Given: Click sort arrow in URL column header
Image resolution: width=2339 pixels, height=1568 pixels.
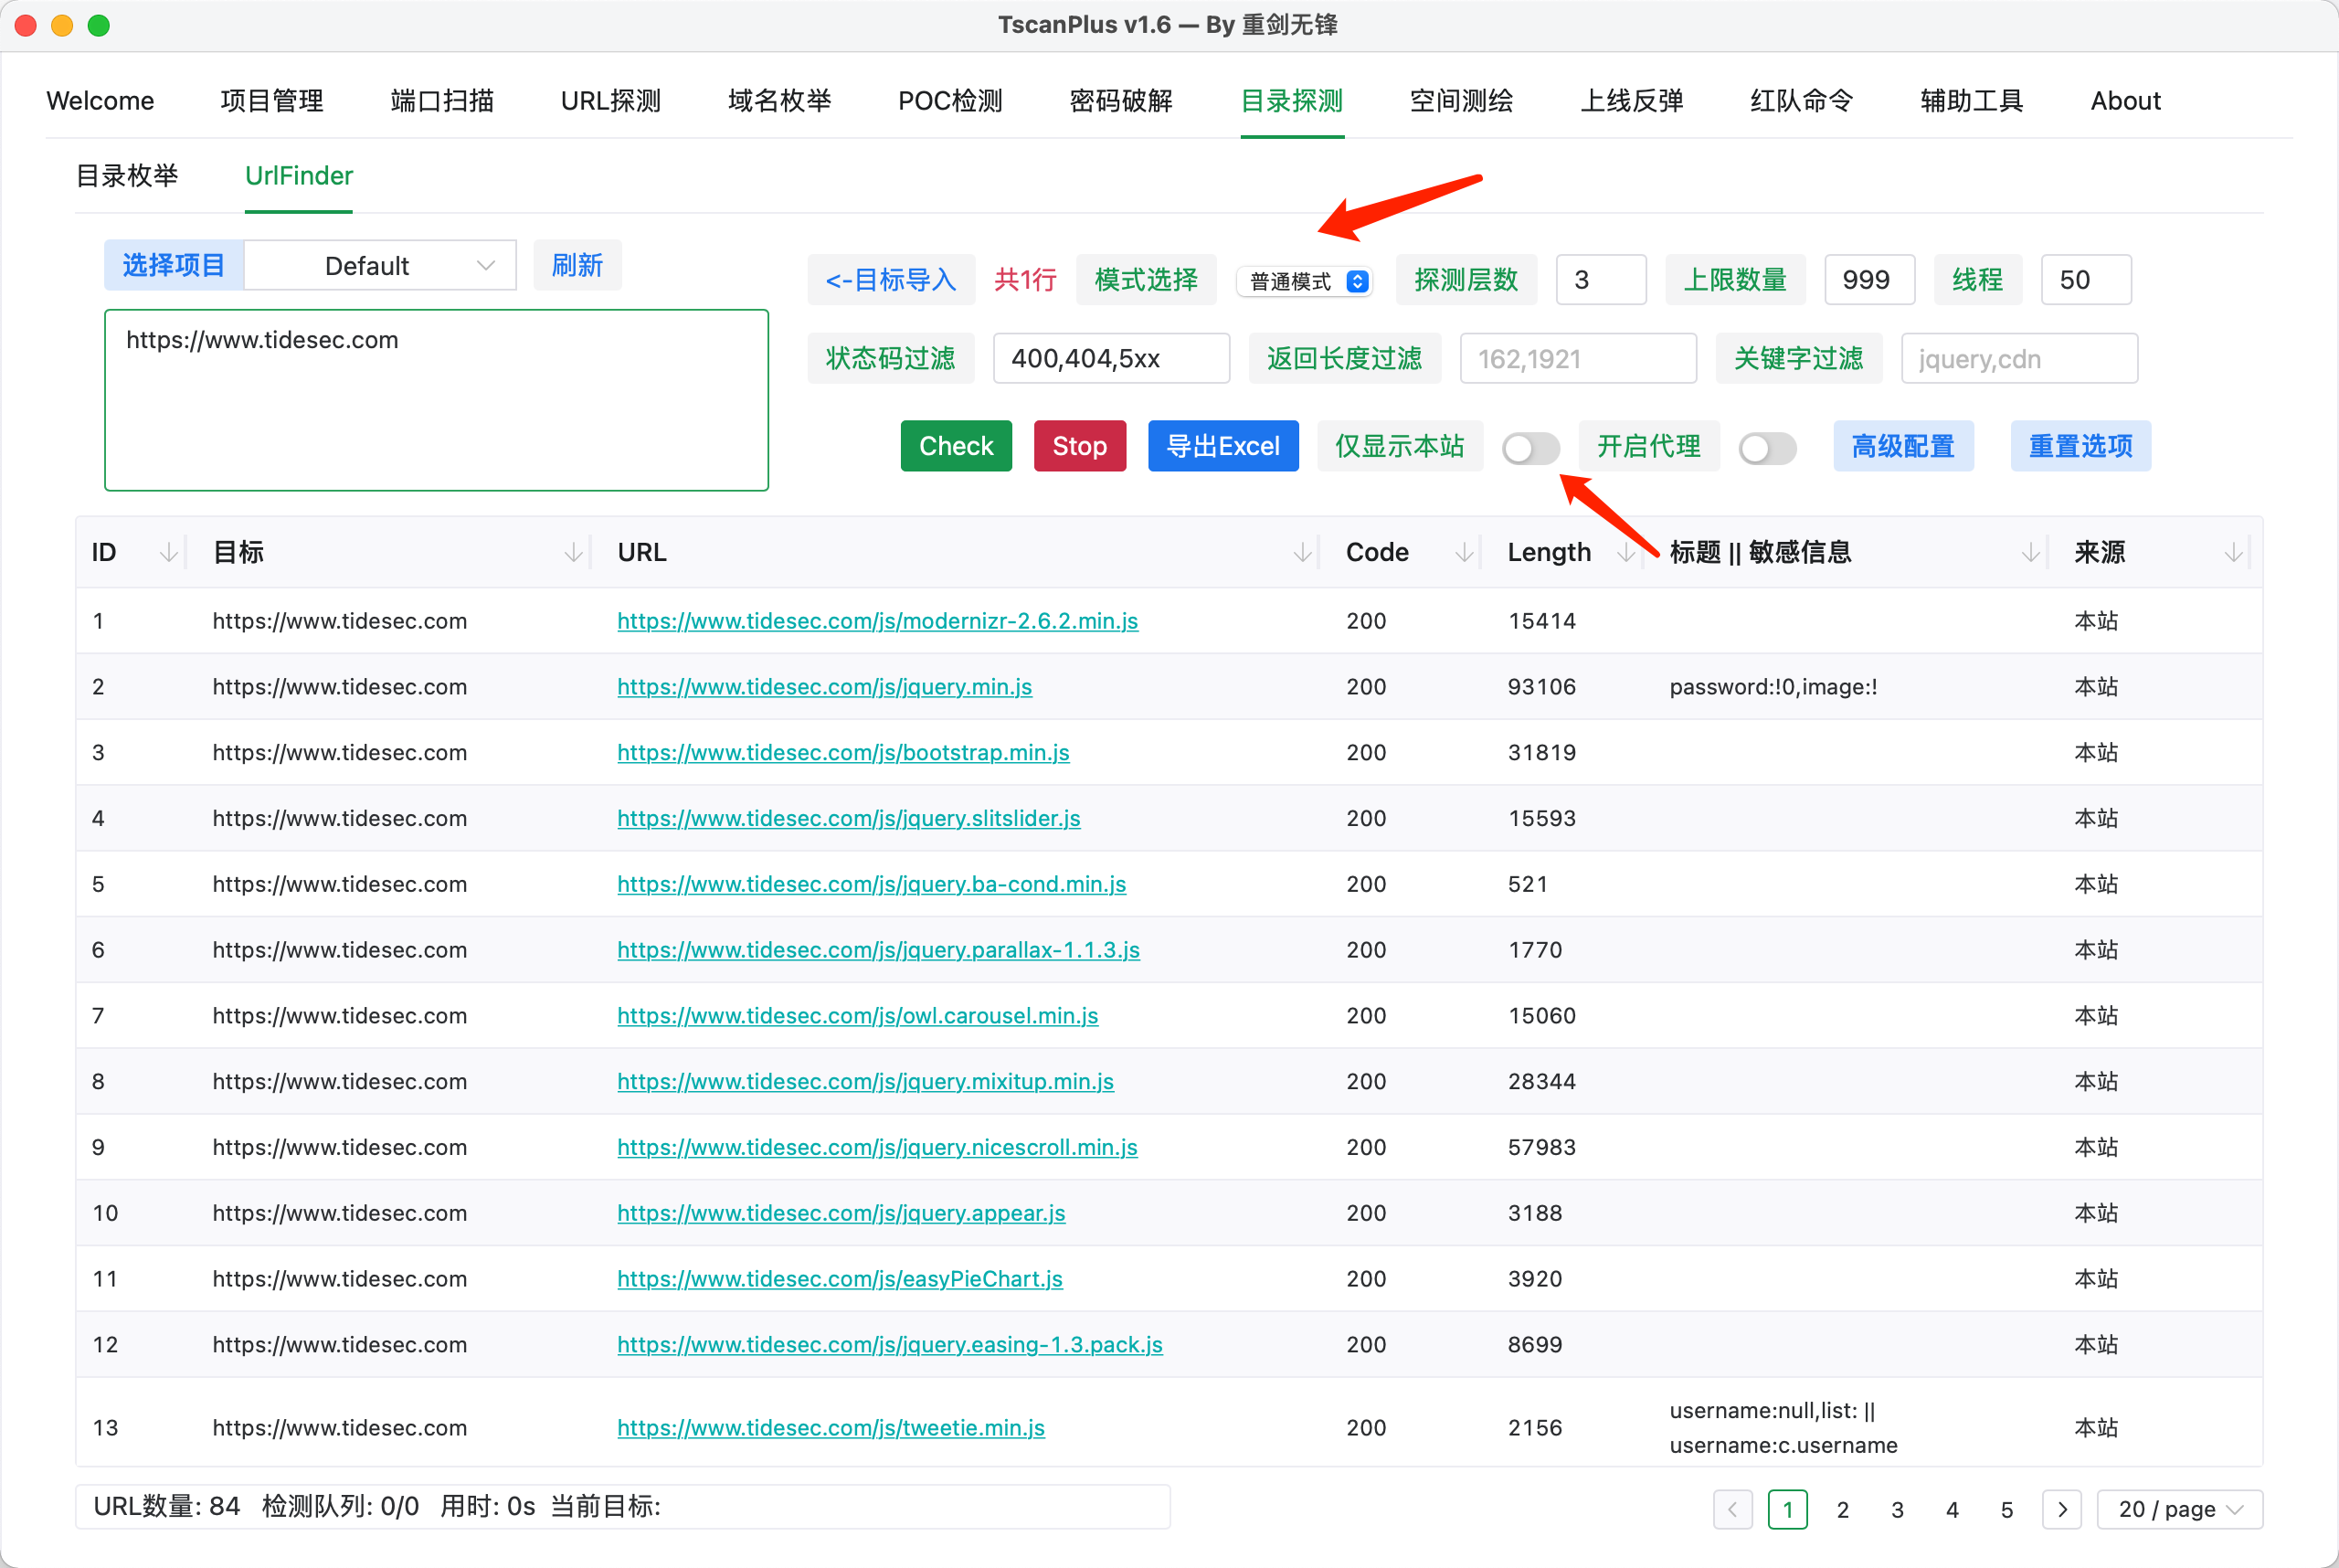Looking at the screenshot, I should (1302, 552).
